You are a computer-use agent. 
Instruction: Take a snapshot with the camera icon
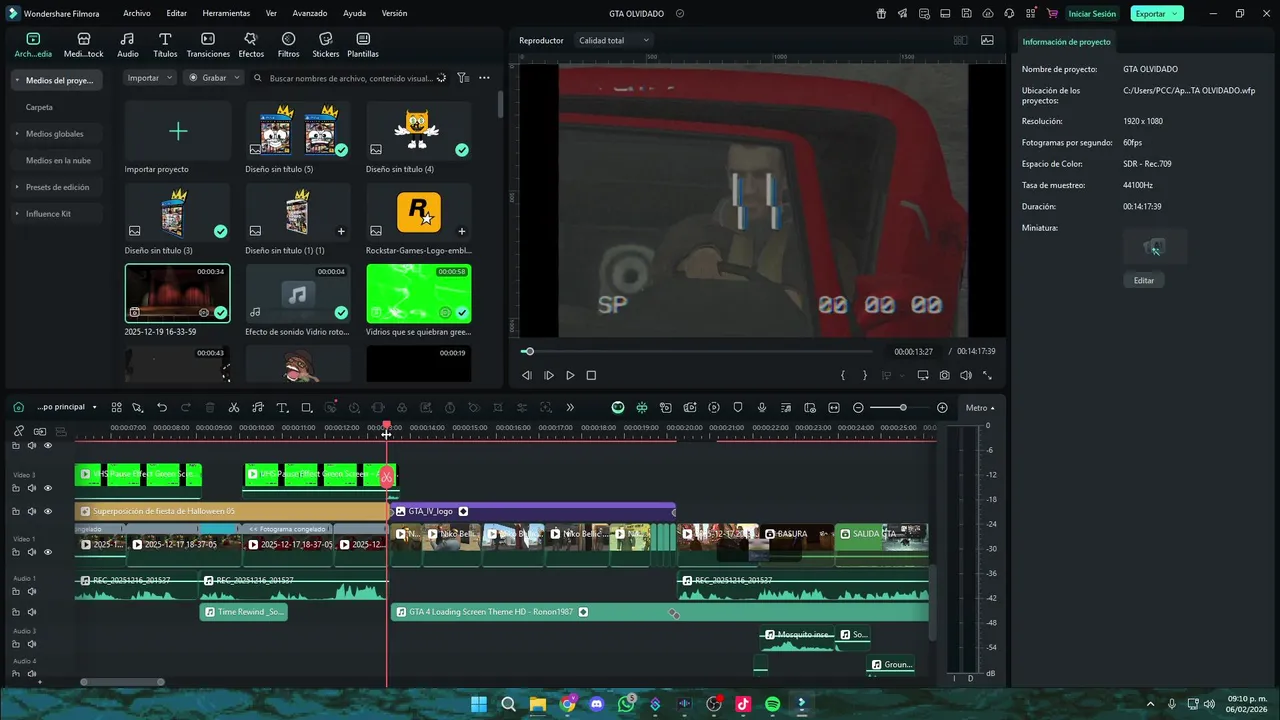point(944,376)
